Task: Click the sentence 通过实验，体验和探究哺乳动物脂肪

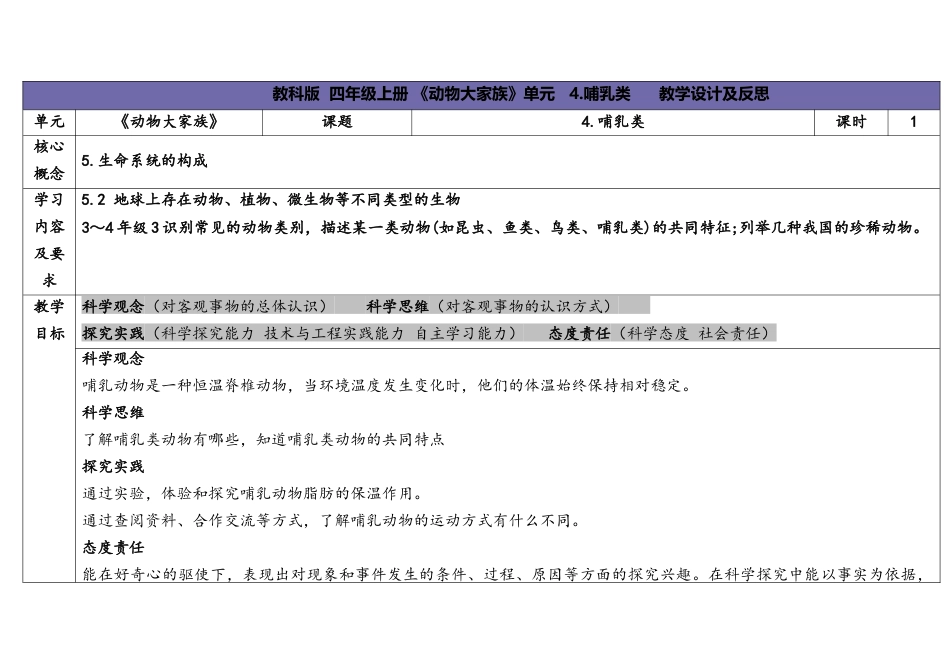Action: point(253,494)
